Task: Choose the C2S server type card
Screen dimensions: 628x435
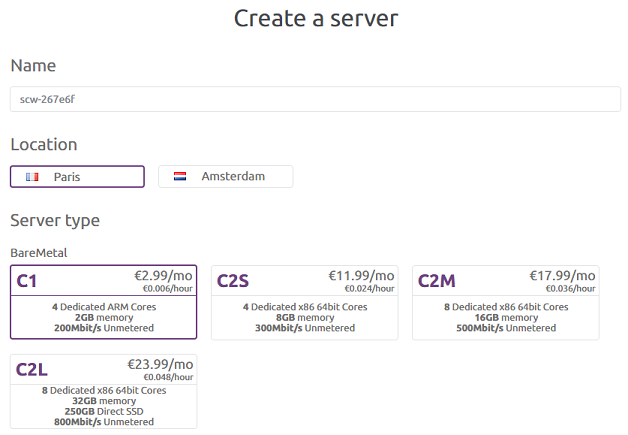Action: click(x=304, y=302)
